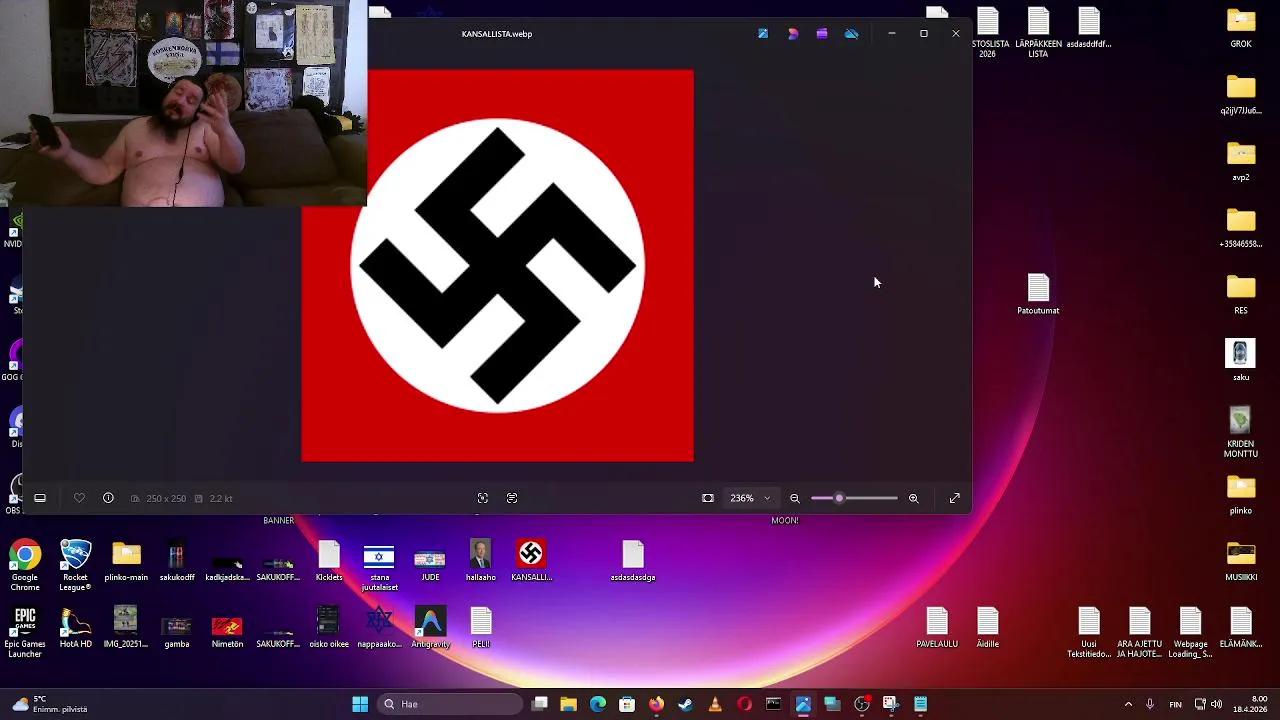Select the Patoutumat file on desktop
Image resolution: width=1280 pixels, height=720 pixels.
click(1038, 294)
